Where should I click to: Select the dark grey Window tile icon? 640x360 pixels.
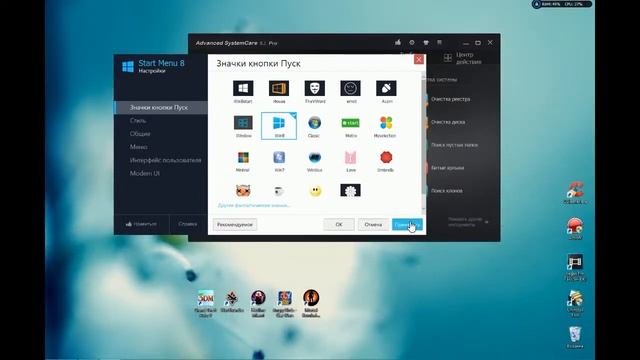243,123
